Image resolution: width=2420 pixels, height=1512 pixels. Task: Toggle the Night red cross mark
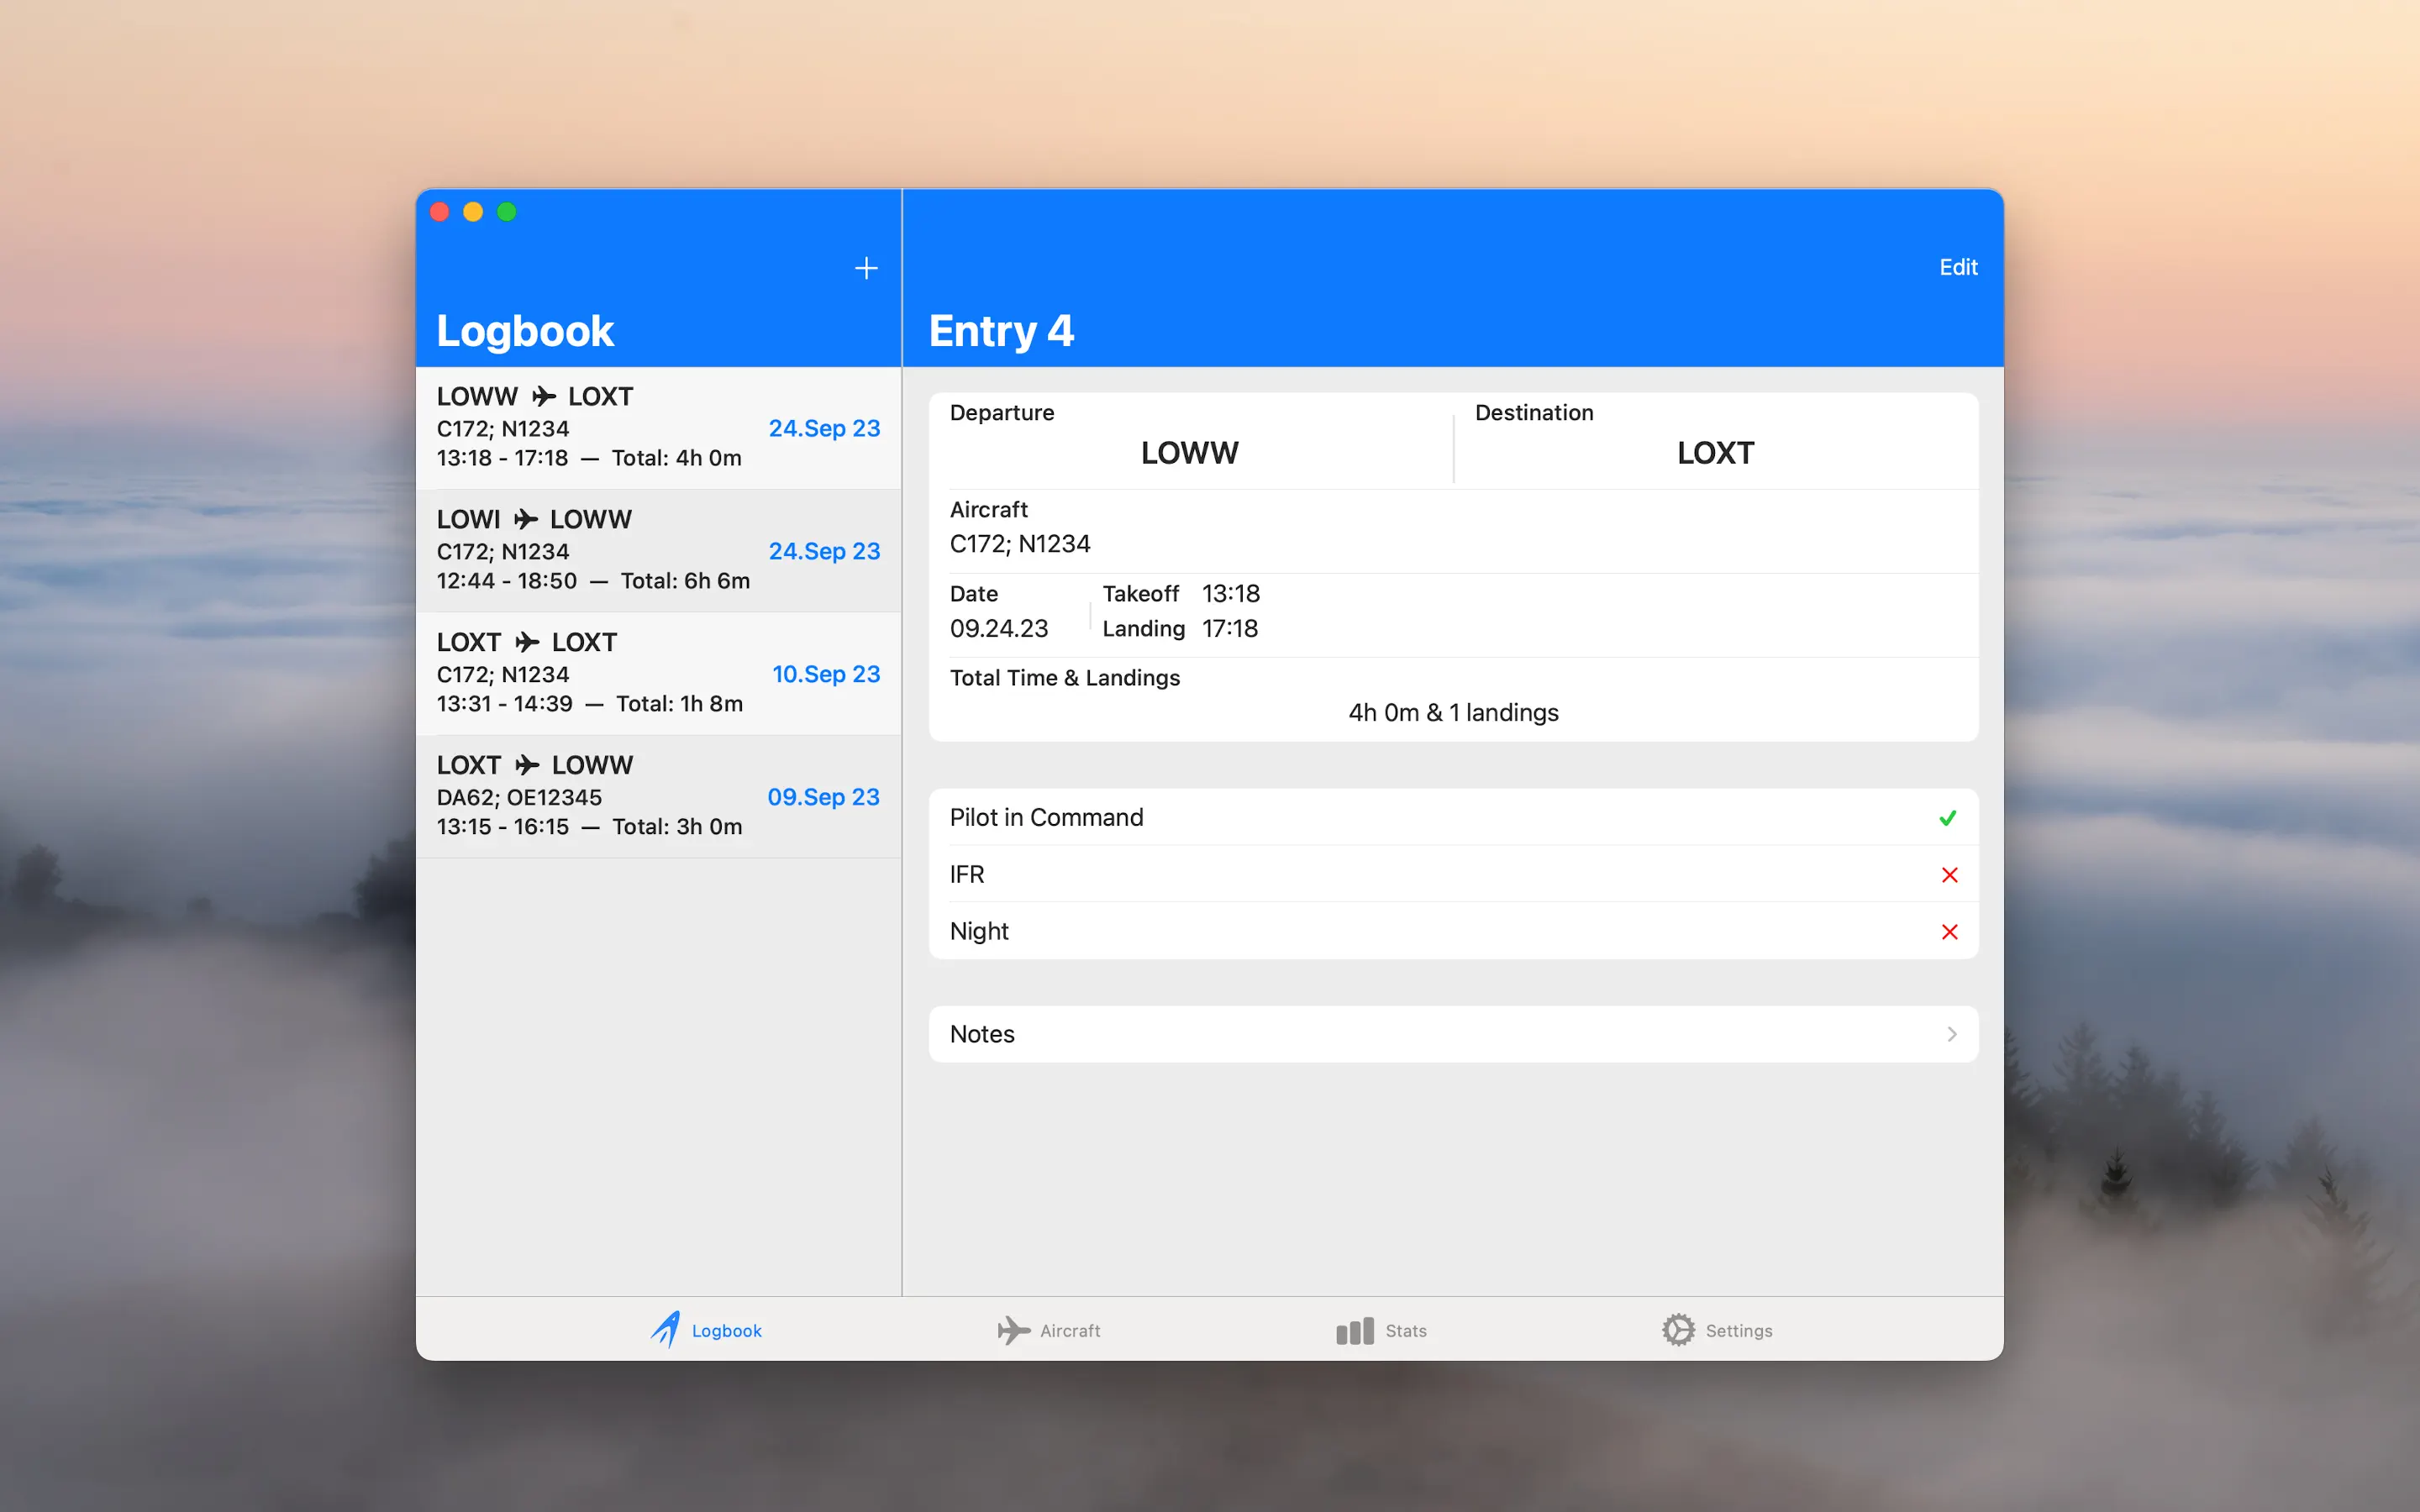(1949, 932)
